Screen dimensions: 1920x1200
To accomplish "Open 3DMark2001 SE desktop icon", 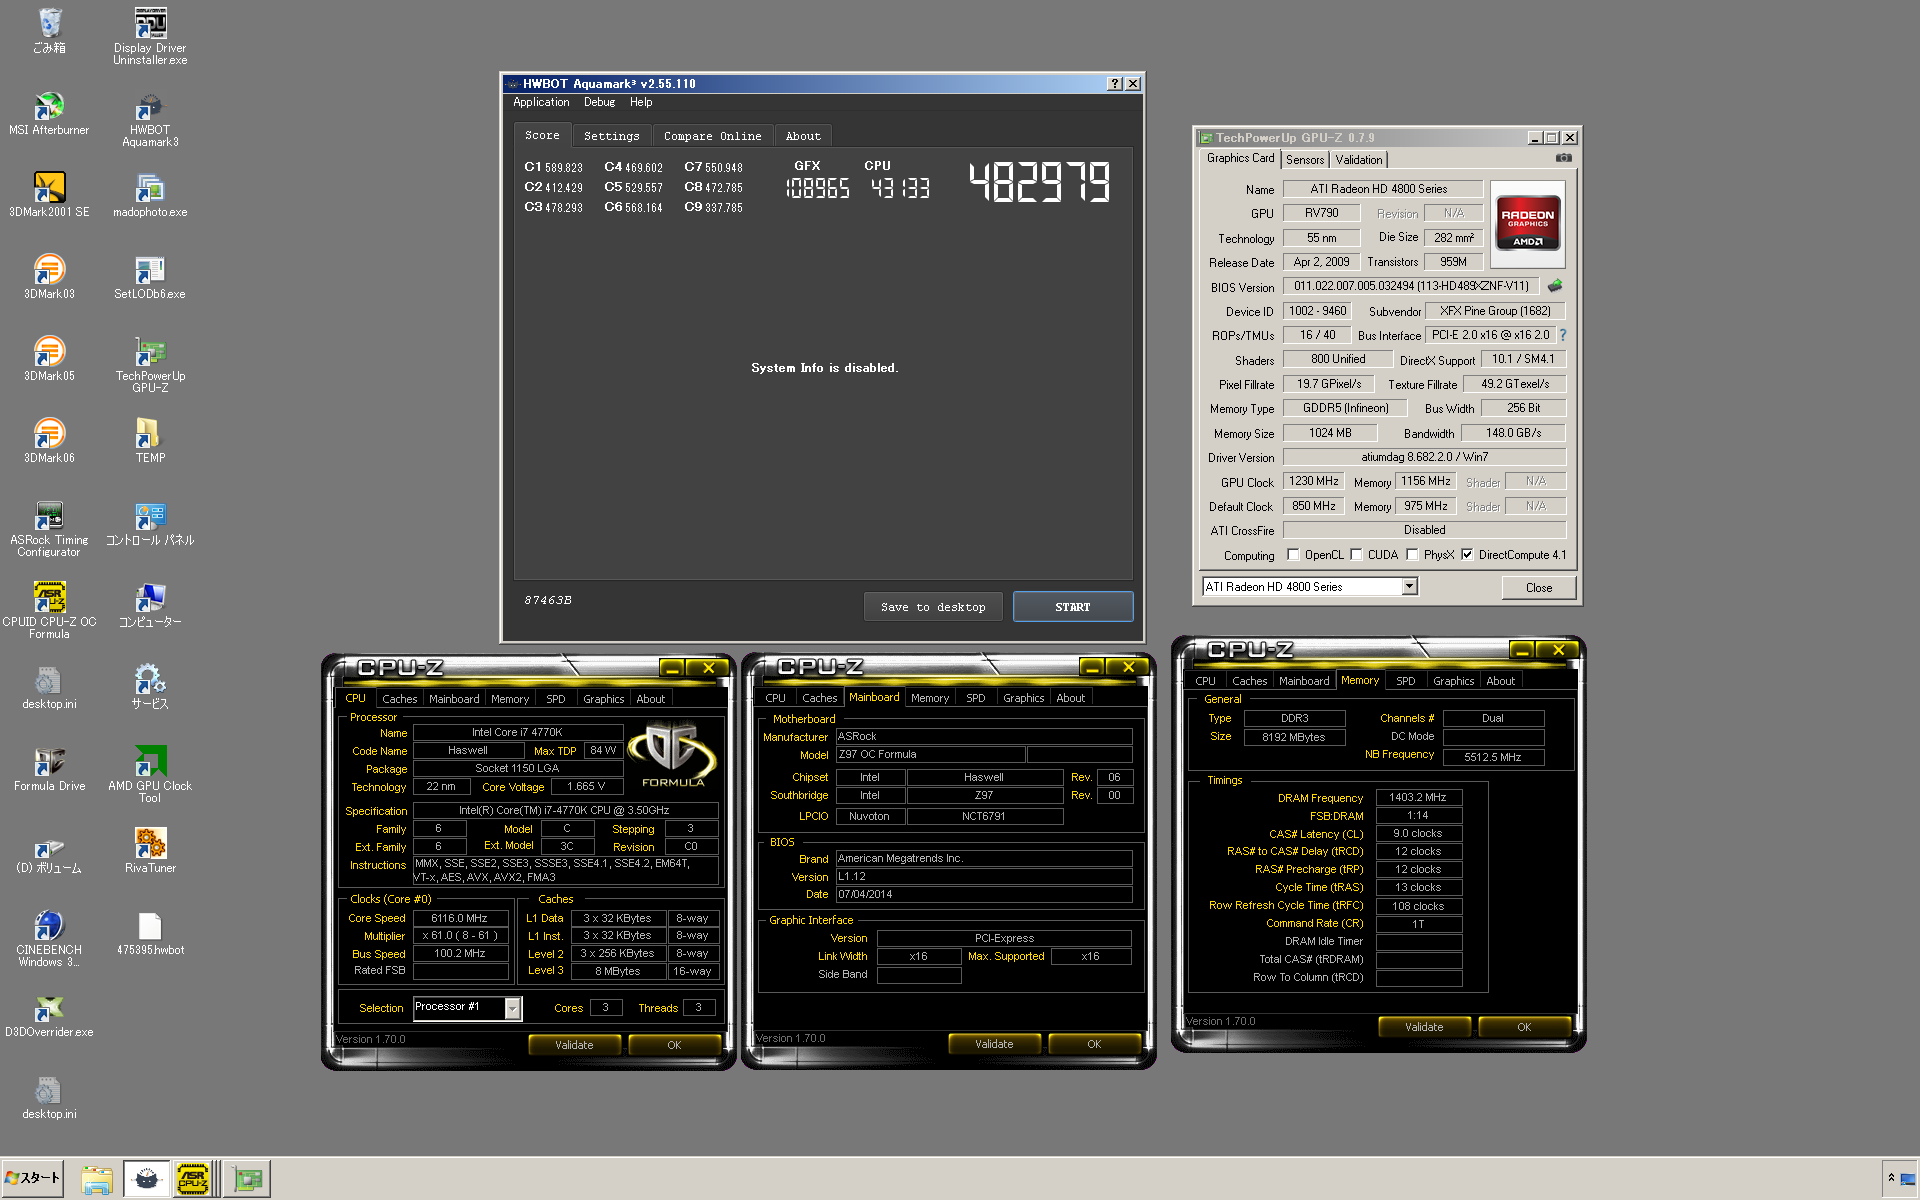I will click(49, 195).
